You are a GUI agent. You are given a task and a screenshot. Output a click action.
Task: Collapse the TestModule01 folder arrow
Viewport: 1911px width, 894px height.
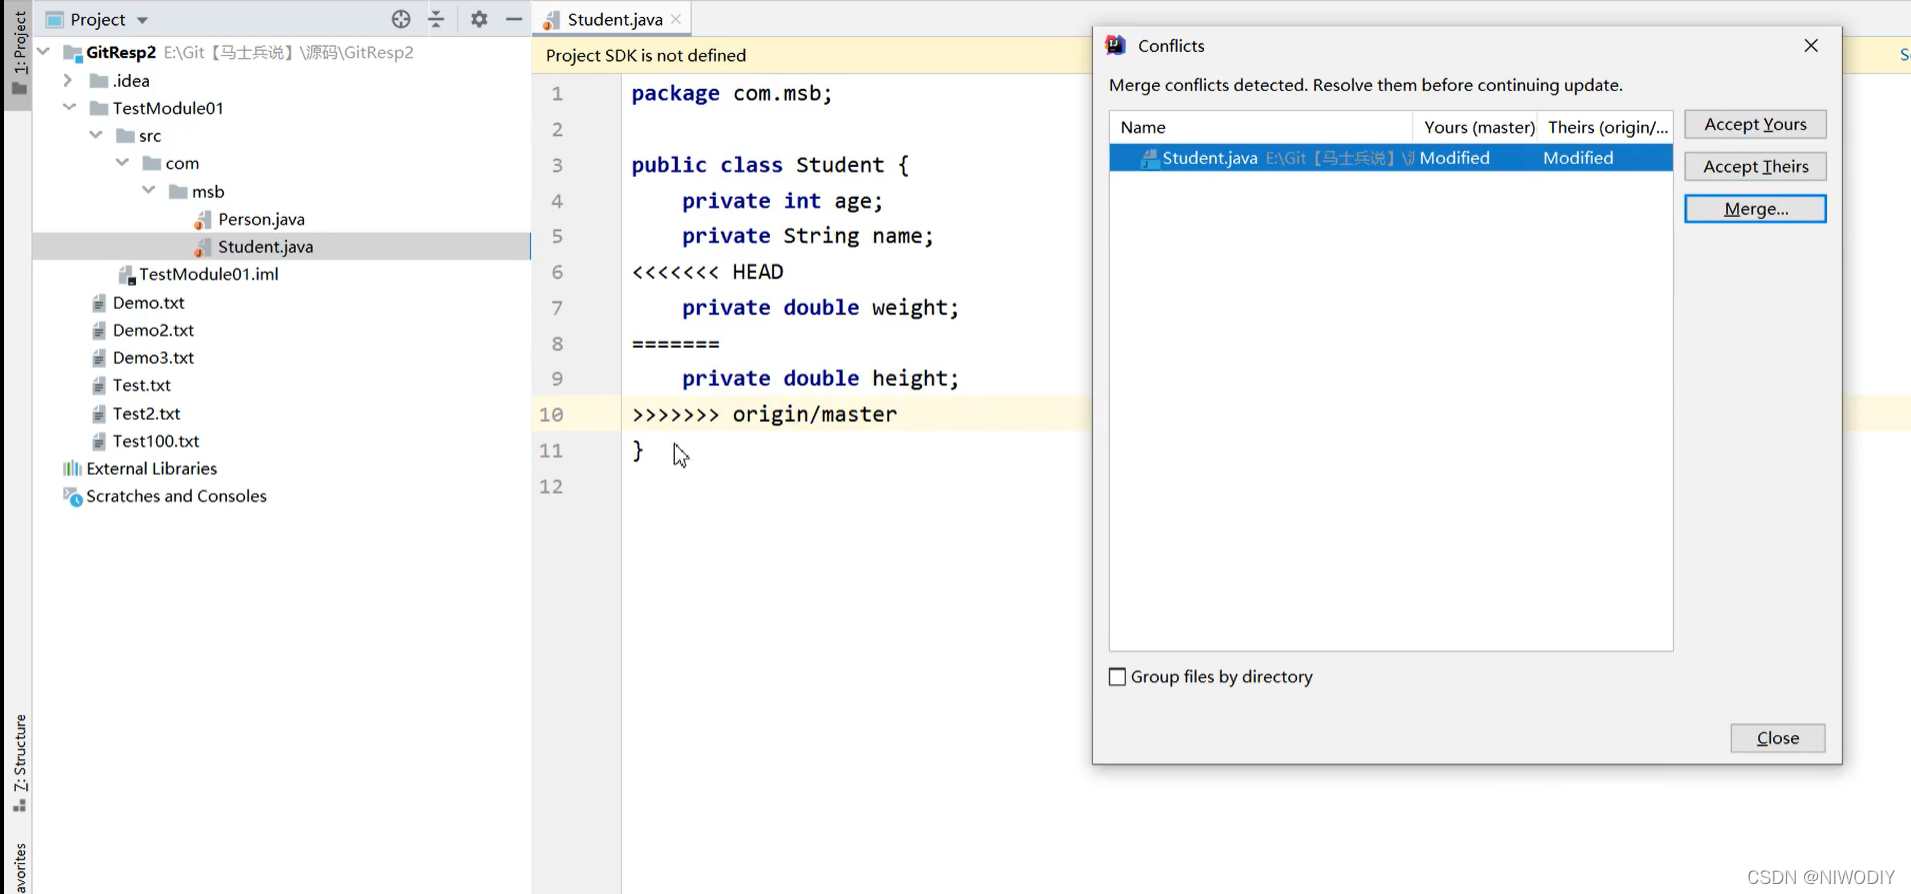[x=69, y=107]
